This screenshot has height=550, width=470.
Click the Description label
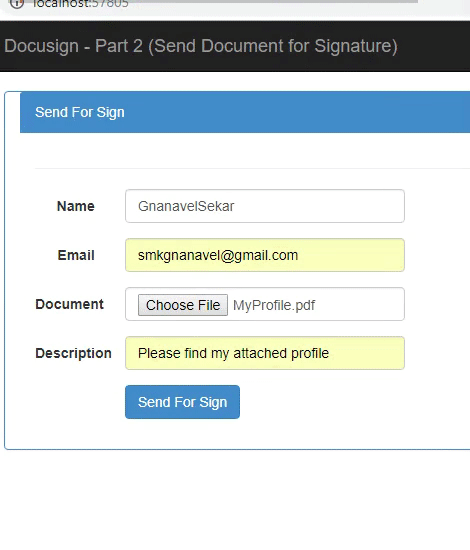point(73,353)
